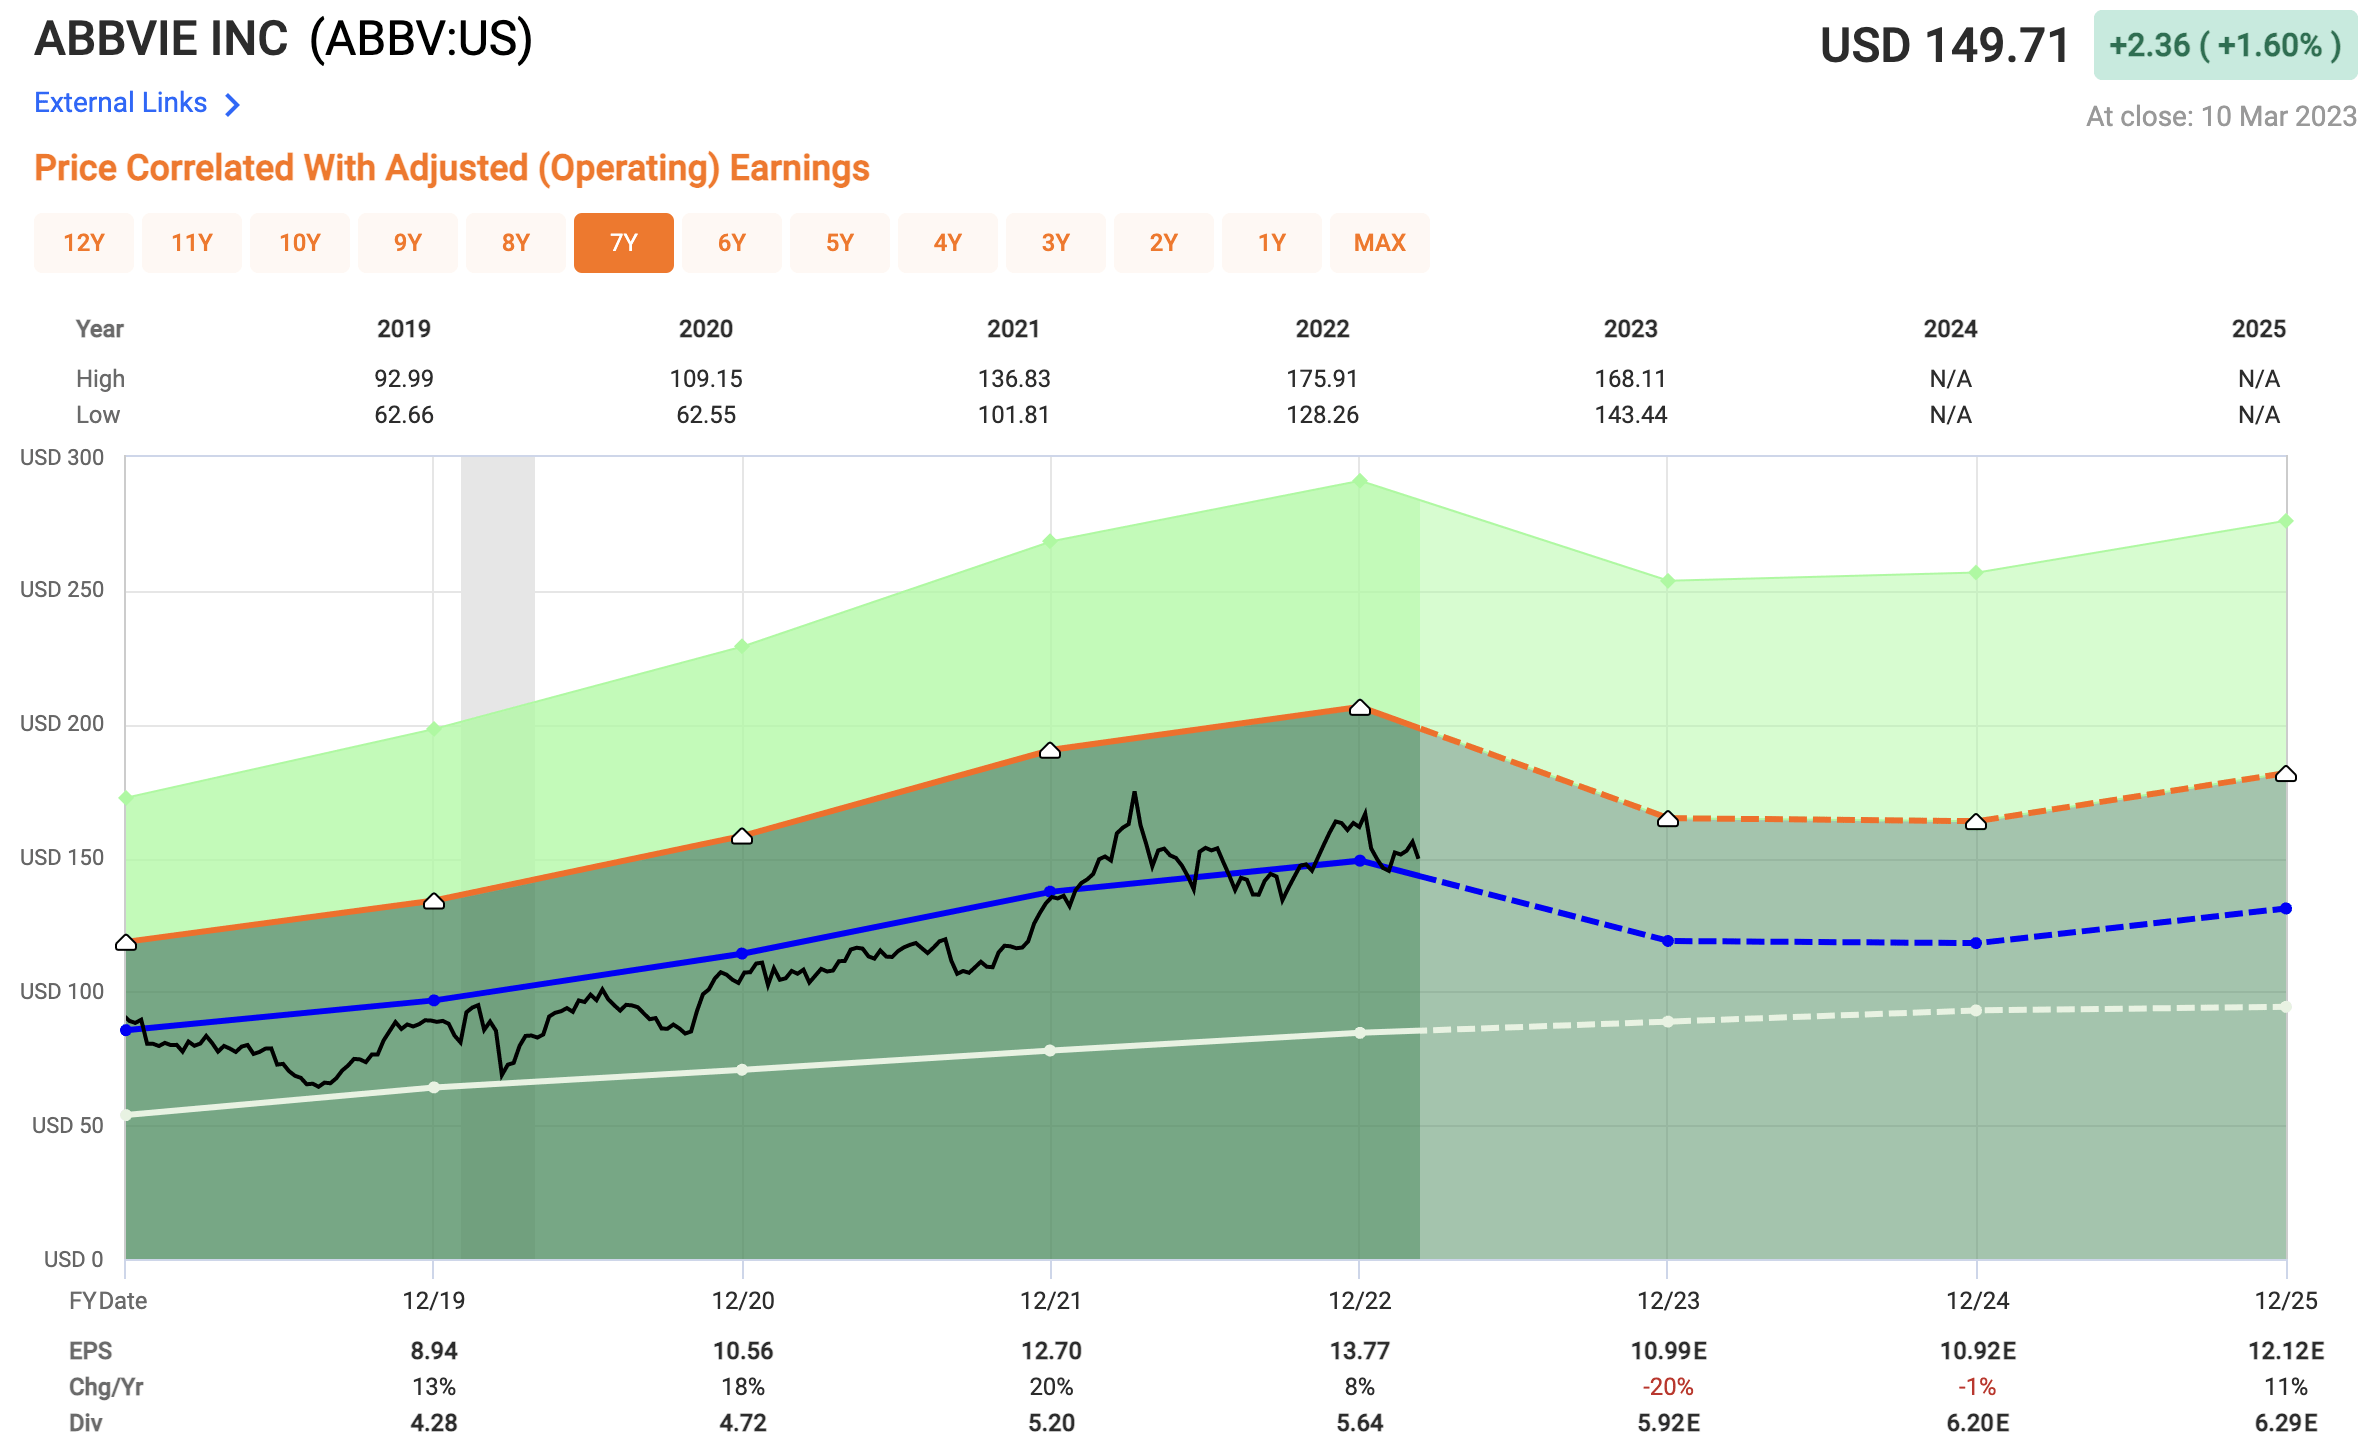
Task: Open the External Links menu
Action: (120, 101)
